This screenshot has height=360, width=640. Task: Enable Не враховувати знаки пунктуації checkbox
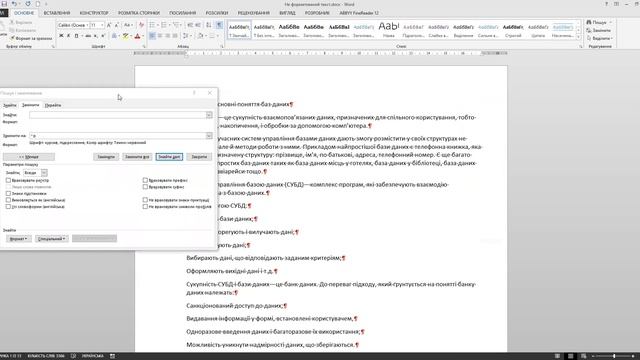click(145, 200)
